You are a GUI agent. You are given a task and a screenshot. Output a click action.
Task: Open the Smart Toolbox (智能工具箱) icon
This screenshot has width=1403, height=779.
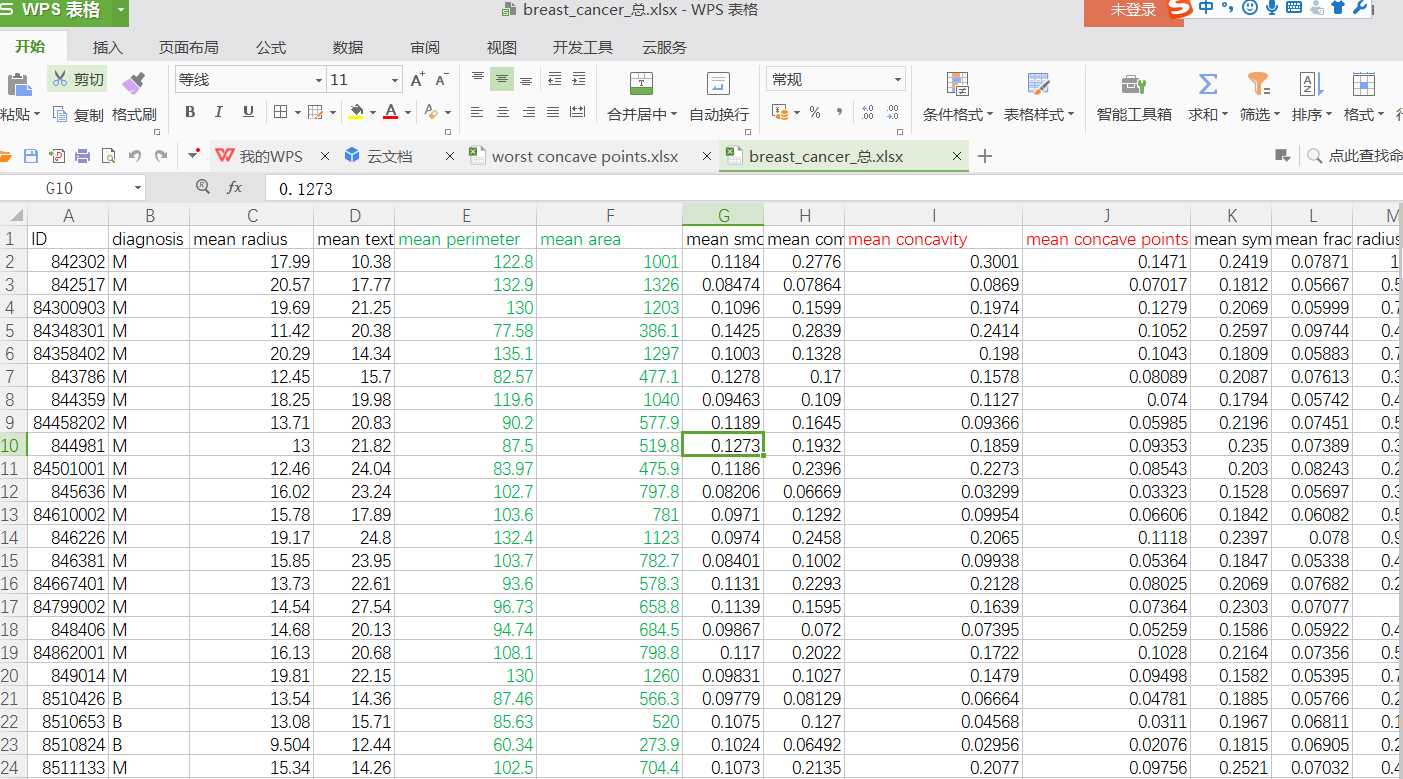point(1134,84)
